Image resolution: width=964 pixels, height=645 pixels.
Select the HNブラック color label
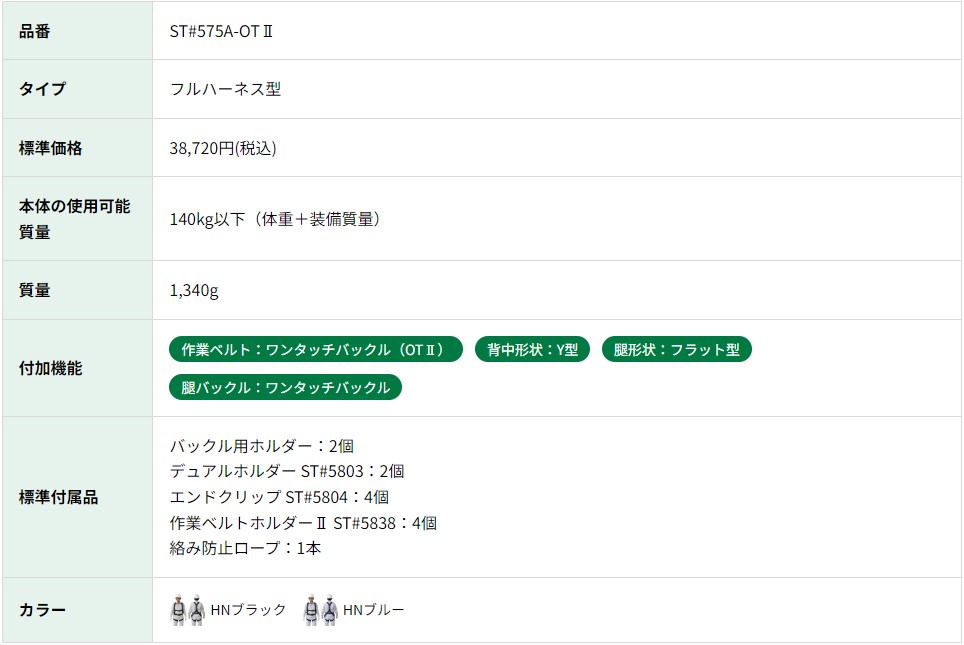[x=248, y=610]
